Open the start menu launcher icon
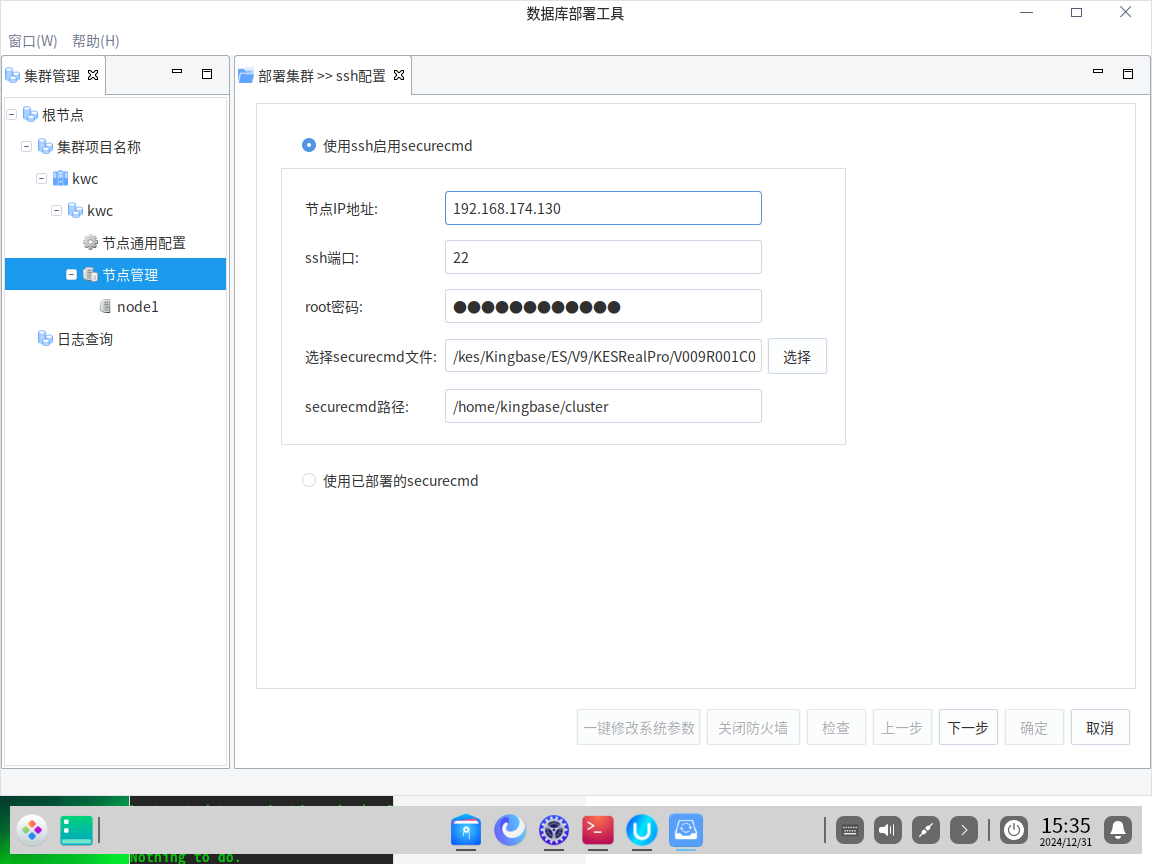This screenshot has height=864, width=1152. pyautogui.click(x=32, y=829)
